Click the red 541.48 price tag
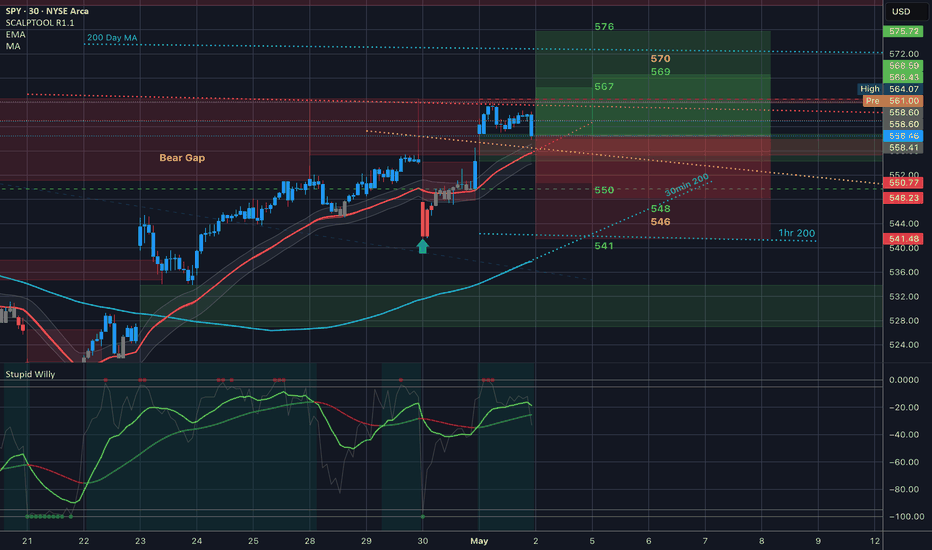The width and height of the screenshot is (932, 550). 903,238
